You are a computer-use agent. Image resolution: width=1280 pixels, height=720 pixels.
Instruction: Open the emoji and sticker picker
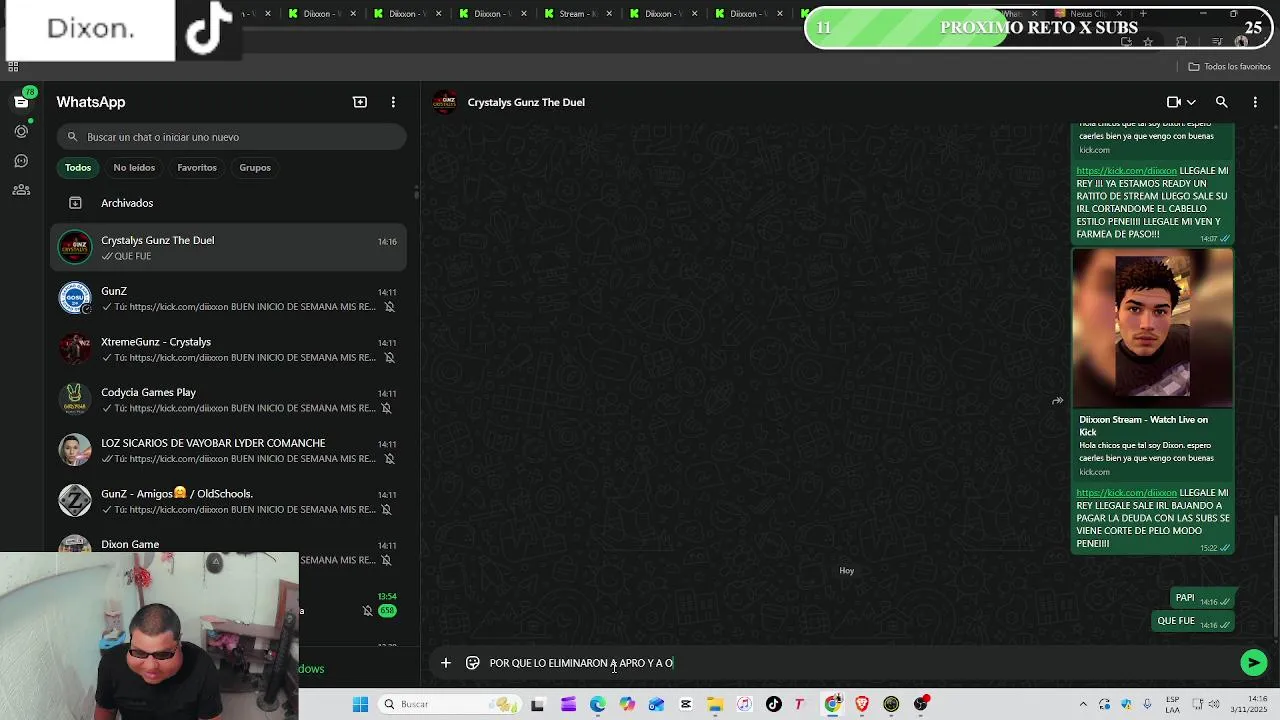tap(473, 663)
